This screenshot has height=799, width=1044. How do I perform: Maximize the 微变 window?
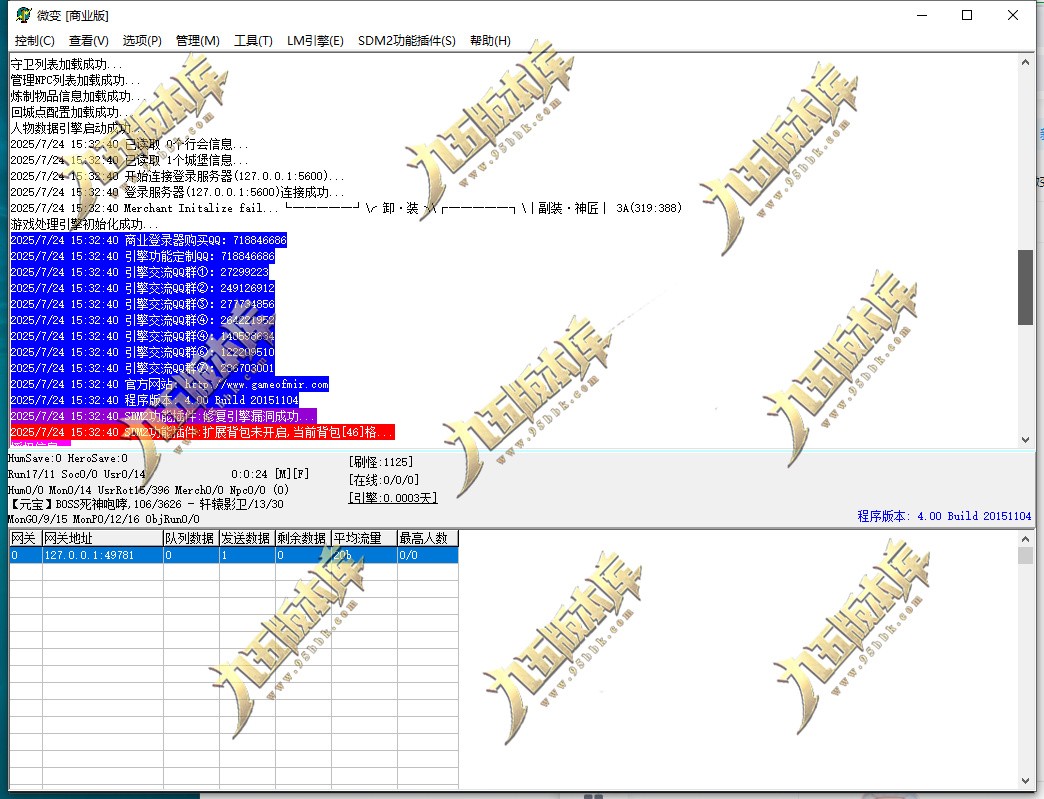[x=967, y=15]
